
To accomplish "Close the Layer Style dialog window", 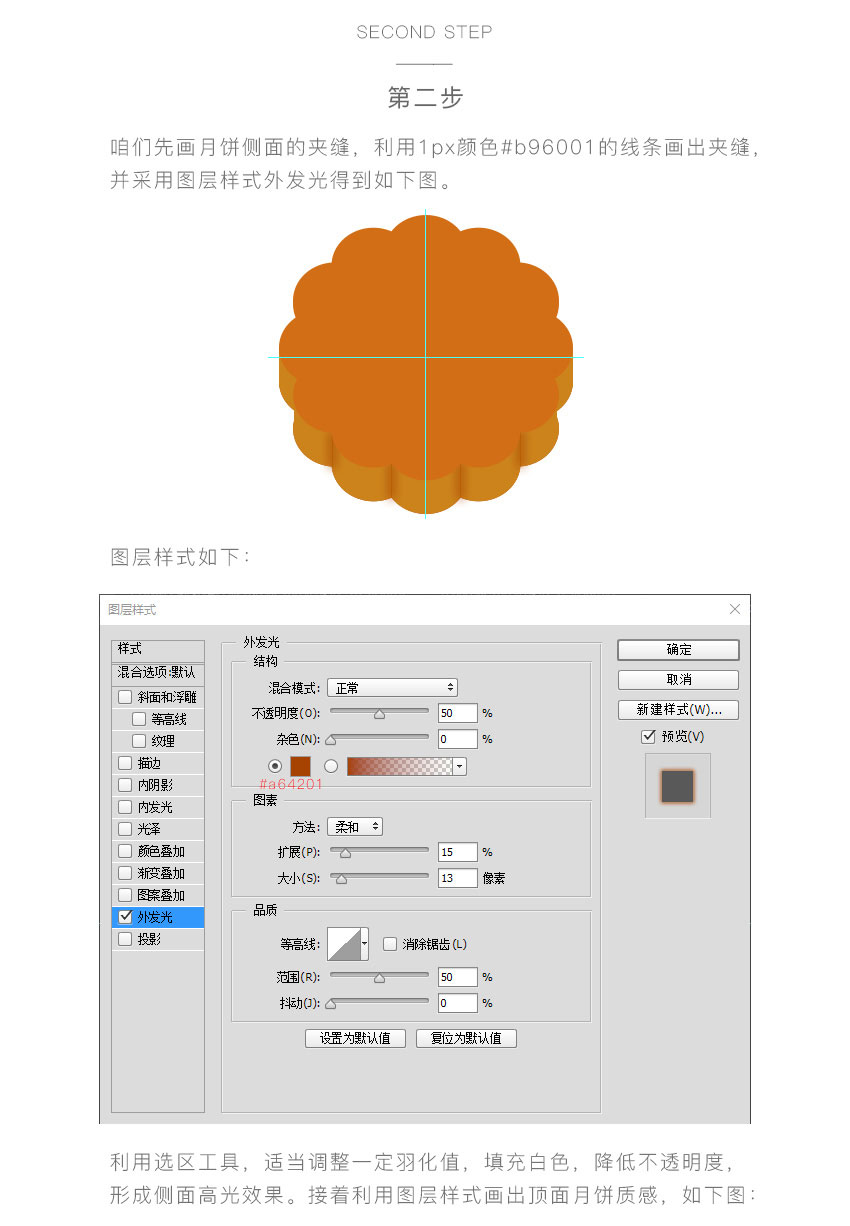I will tap(735, 609).
